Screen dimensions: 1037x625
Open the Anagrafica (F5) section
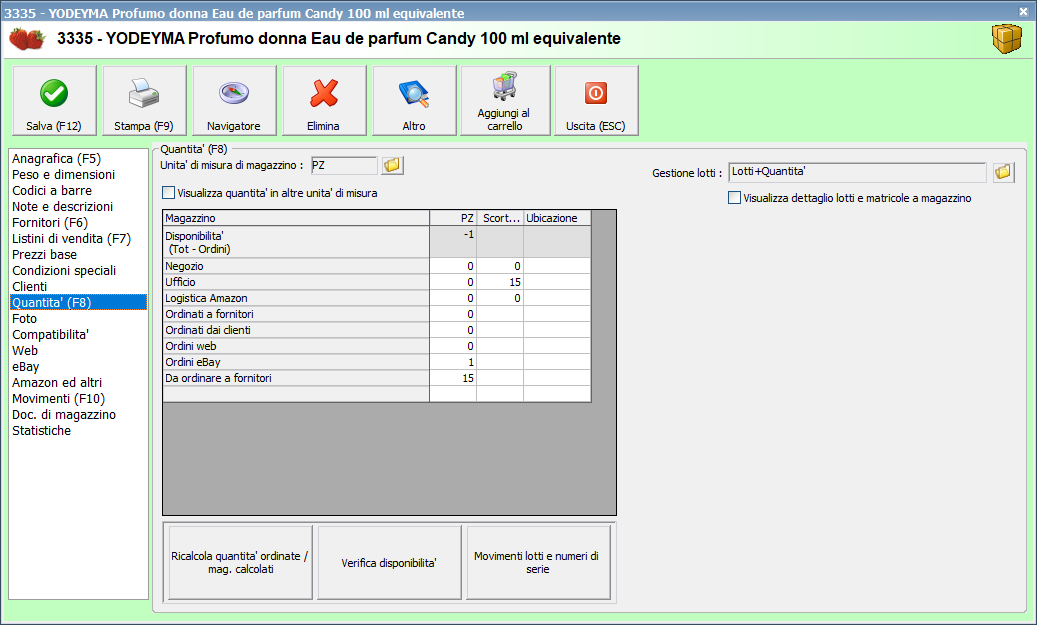[78, 158]
